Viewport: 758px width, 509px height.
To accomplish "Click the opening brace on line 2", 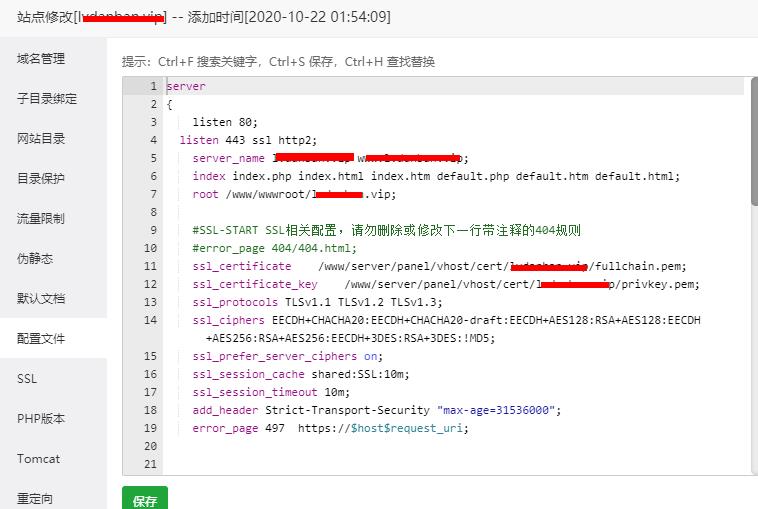I will 169,104.
